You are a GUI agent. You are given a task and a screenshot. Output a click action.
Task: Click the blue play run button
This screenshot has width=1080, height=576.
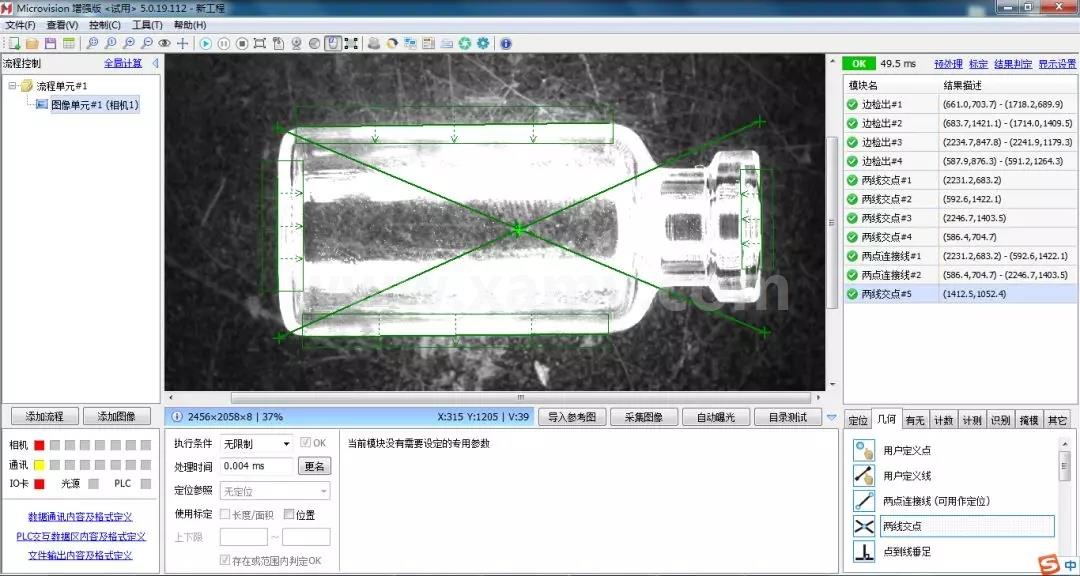click(205, 43)
